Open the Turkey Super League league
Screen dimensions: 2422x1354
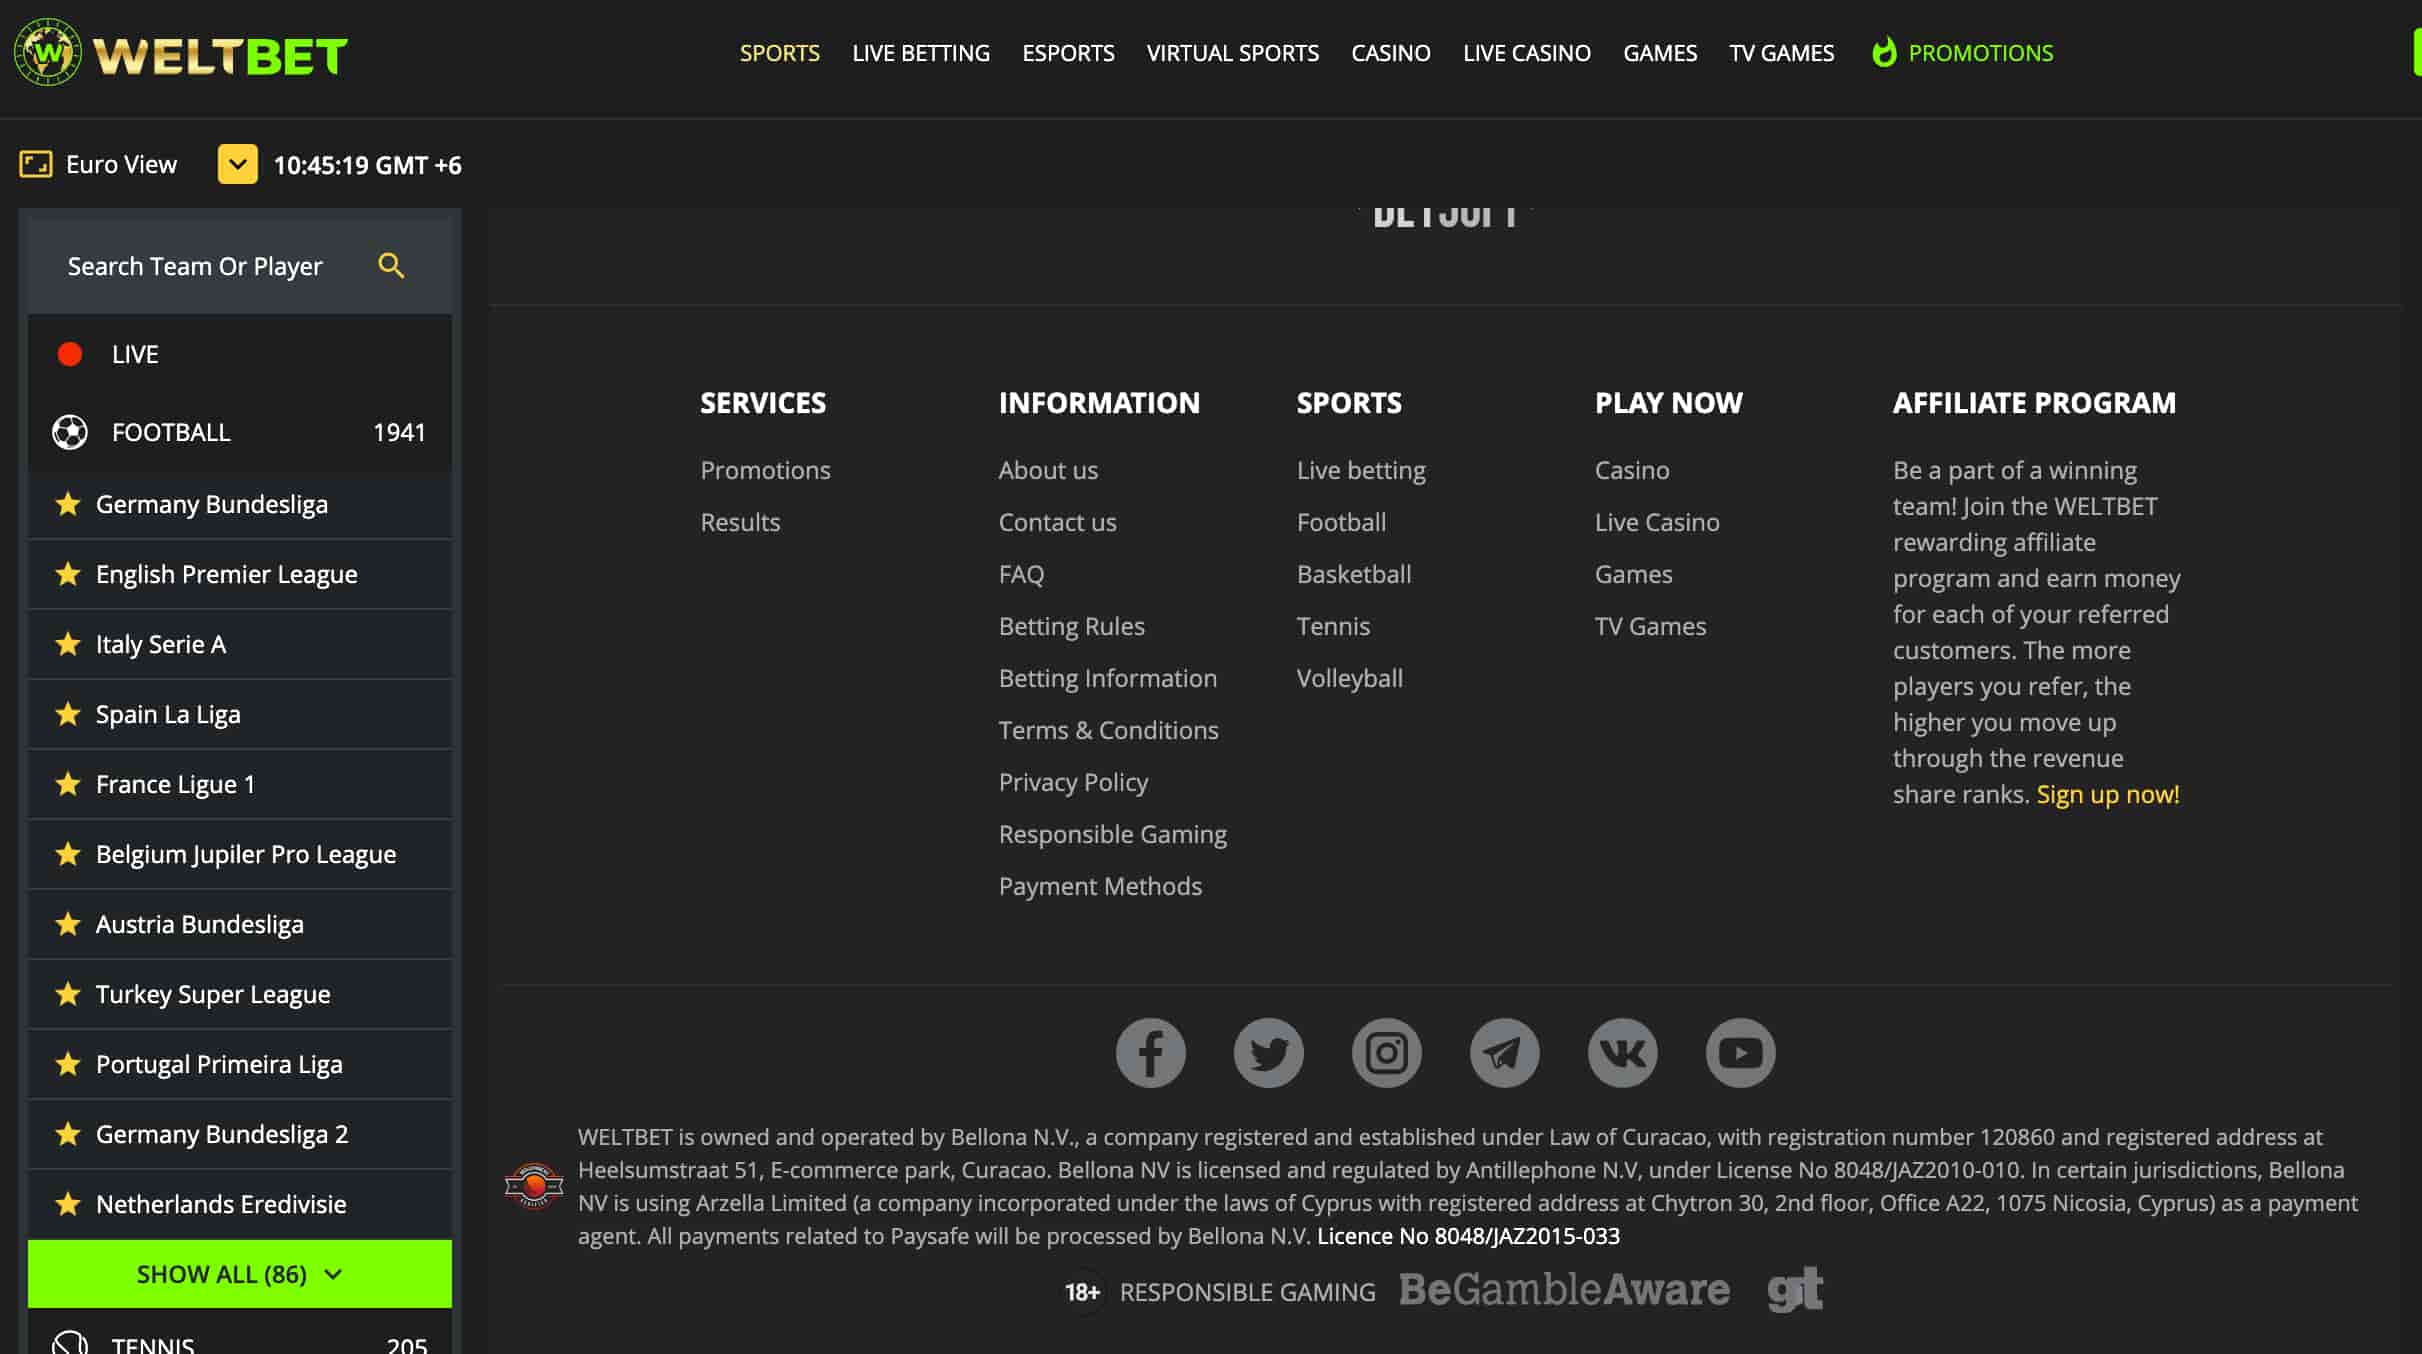click(240, 994)
